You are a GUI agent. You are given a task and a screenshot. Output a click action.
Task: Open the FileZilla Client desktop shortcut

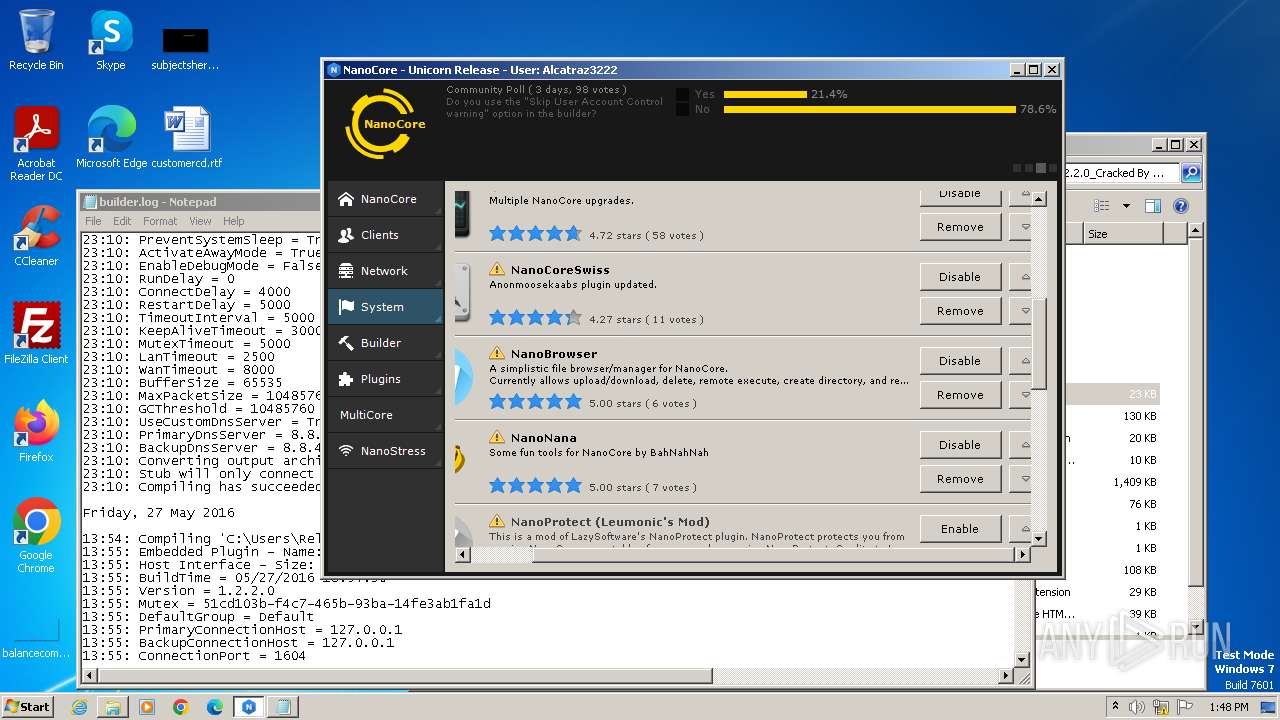point(36,334)
